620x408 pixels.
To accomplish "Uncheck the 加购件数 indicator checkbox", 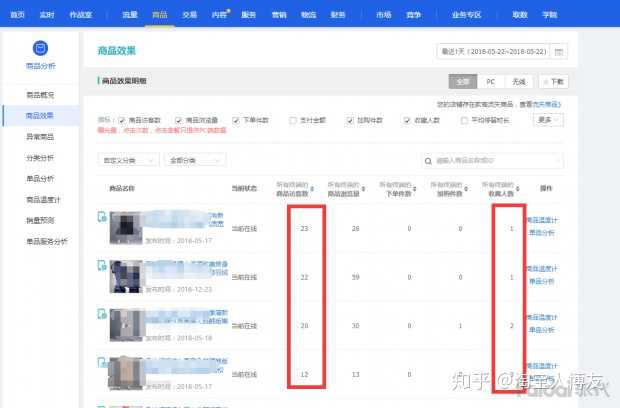I will coord(349,120).
